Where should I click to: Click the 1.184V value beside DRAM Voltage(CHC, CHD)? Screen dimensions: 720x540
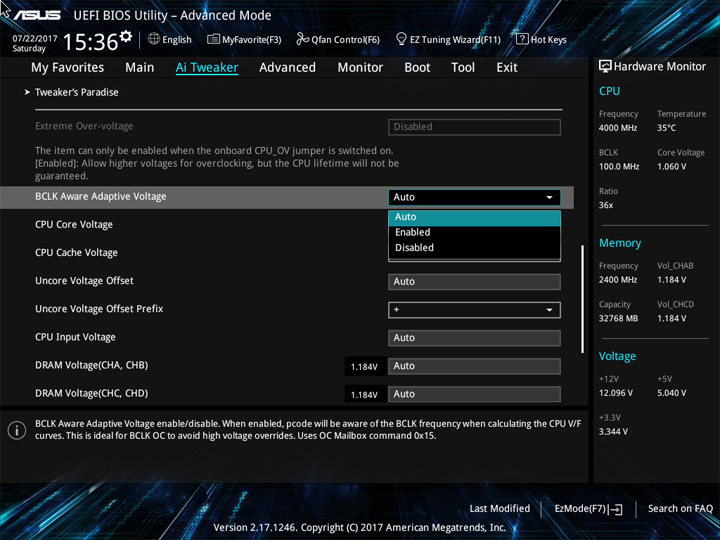(364, 395)
